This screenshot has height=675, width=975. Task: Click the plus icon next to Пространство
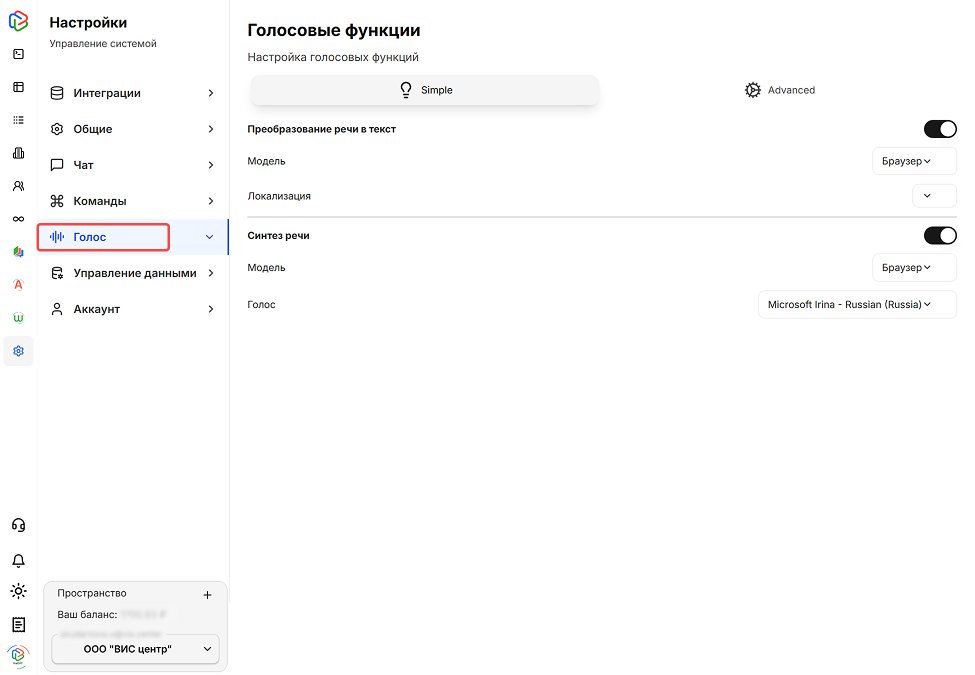(x=207, y=595)
